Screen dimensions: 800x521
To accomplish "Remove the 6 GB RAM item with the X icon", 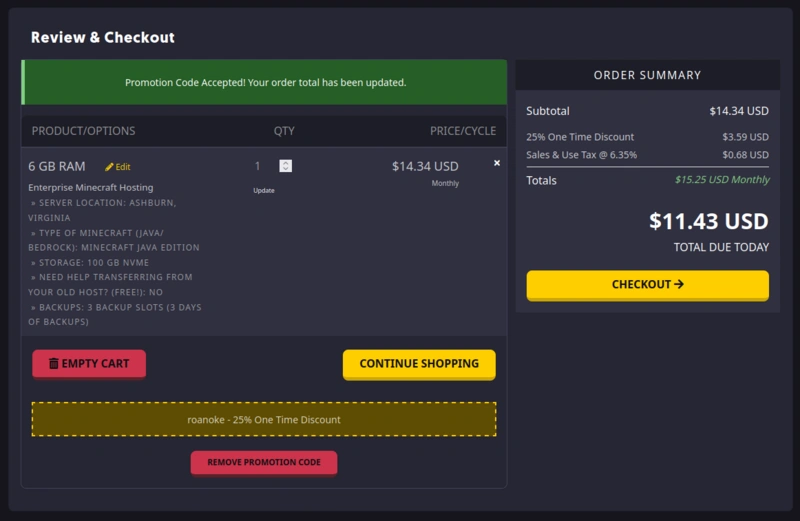I will point(497,163).
